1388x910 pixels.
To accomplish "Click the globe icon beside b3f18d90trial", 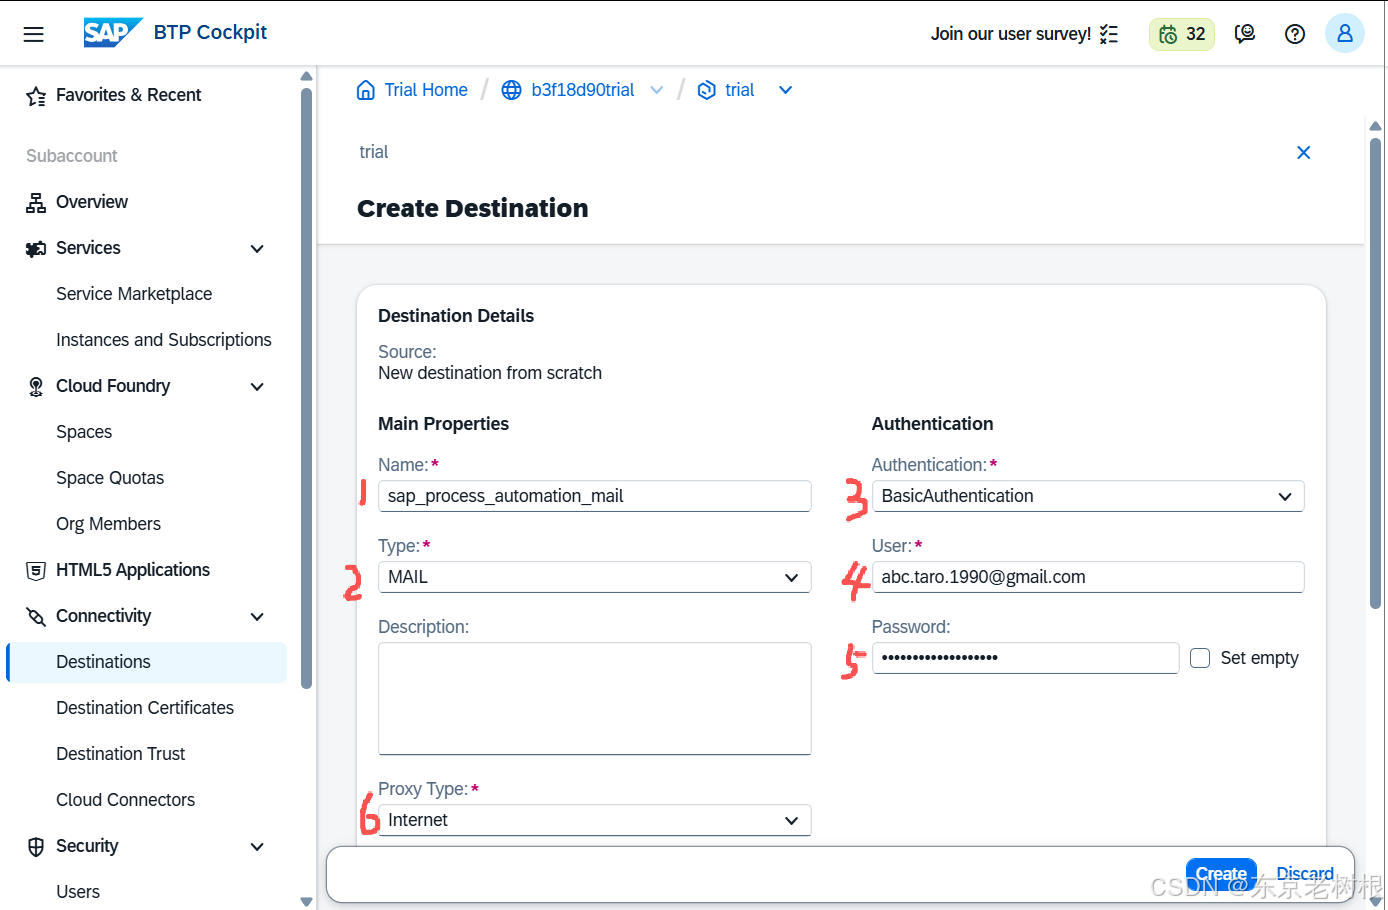I will 511,90.
